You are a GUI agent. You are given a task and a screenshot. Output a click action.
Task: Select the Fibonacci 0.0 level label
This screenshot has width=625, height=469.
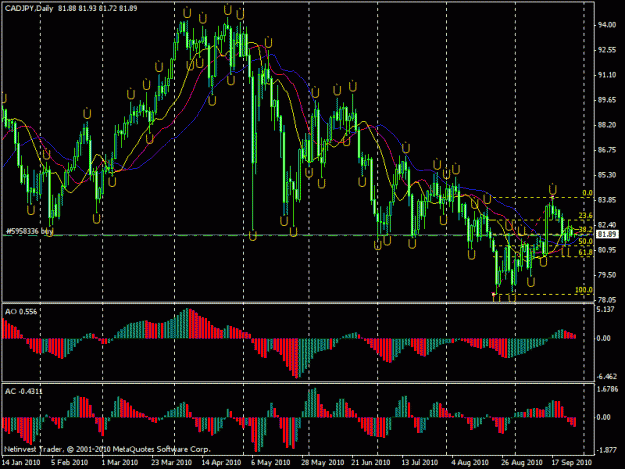pyautogui.click(x=587, y=193)
